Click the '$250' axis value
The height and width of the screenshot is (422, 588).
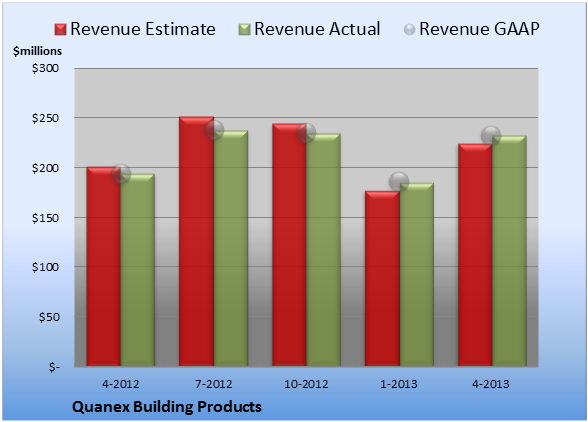[46, 118]
